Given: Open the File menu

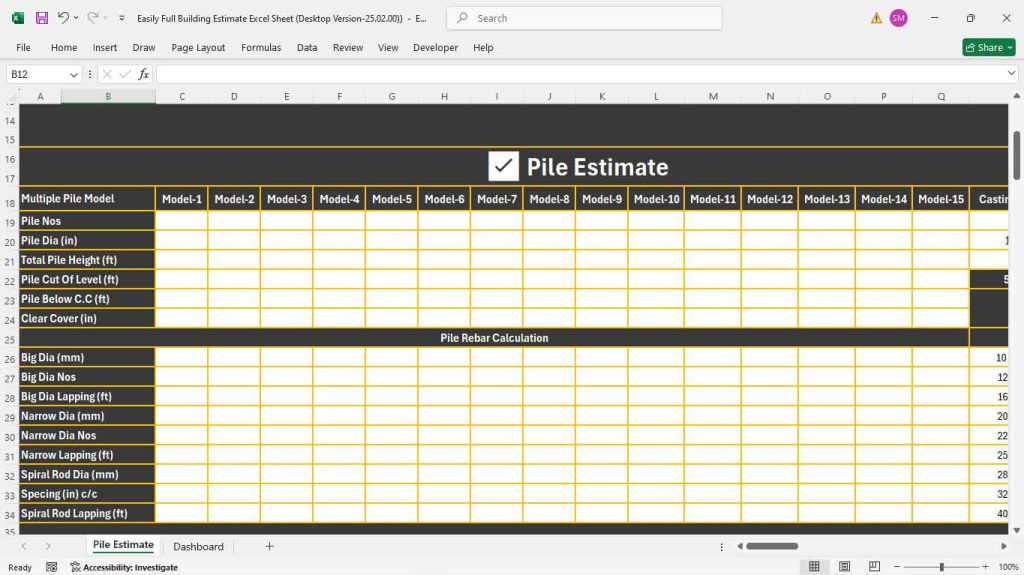Looking at the screenshot, I should pyautogui.click(x=23, y=48).
